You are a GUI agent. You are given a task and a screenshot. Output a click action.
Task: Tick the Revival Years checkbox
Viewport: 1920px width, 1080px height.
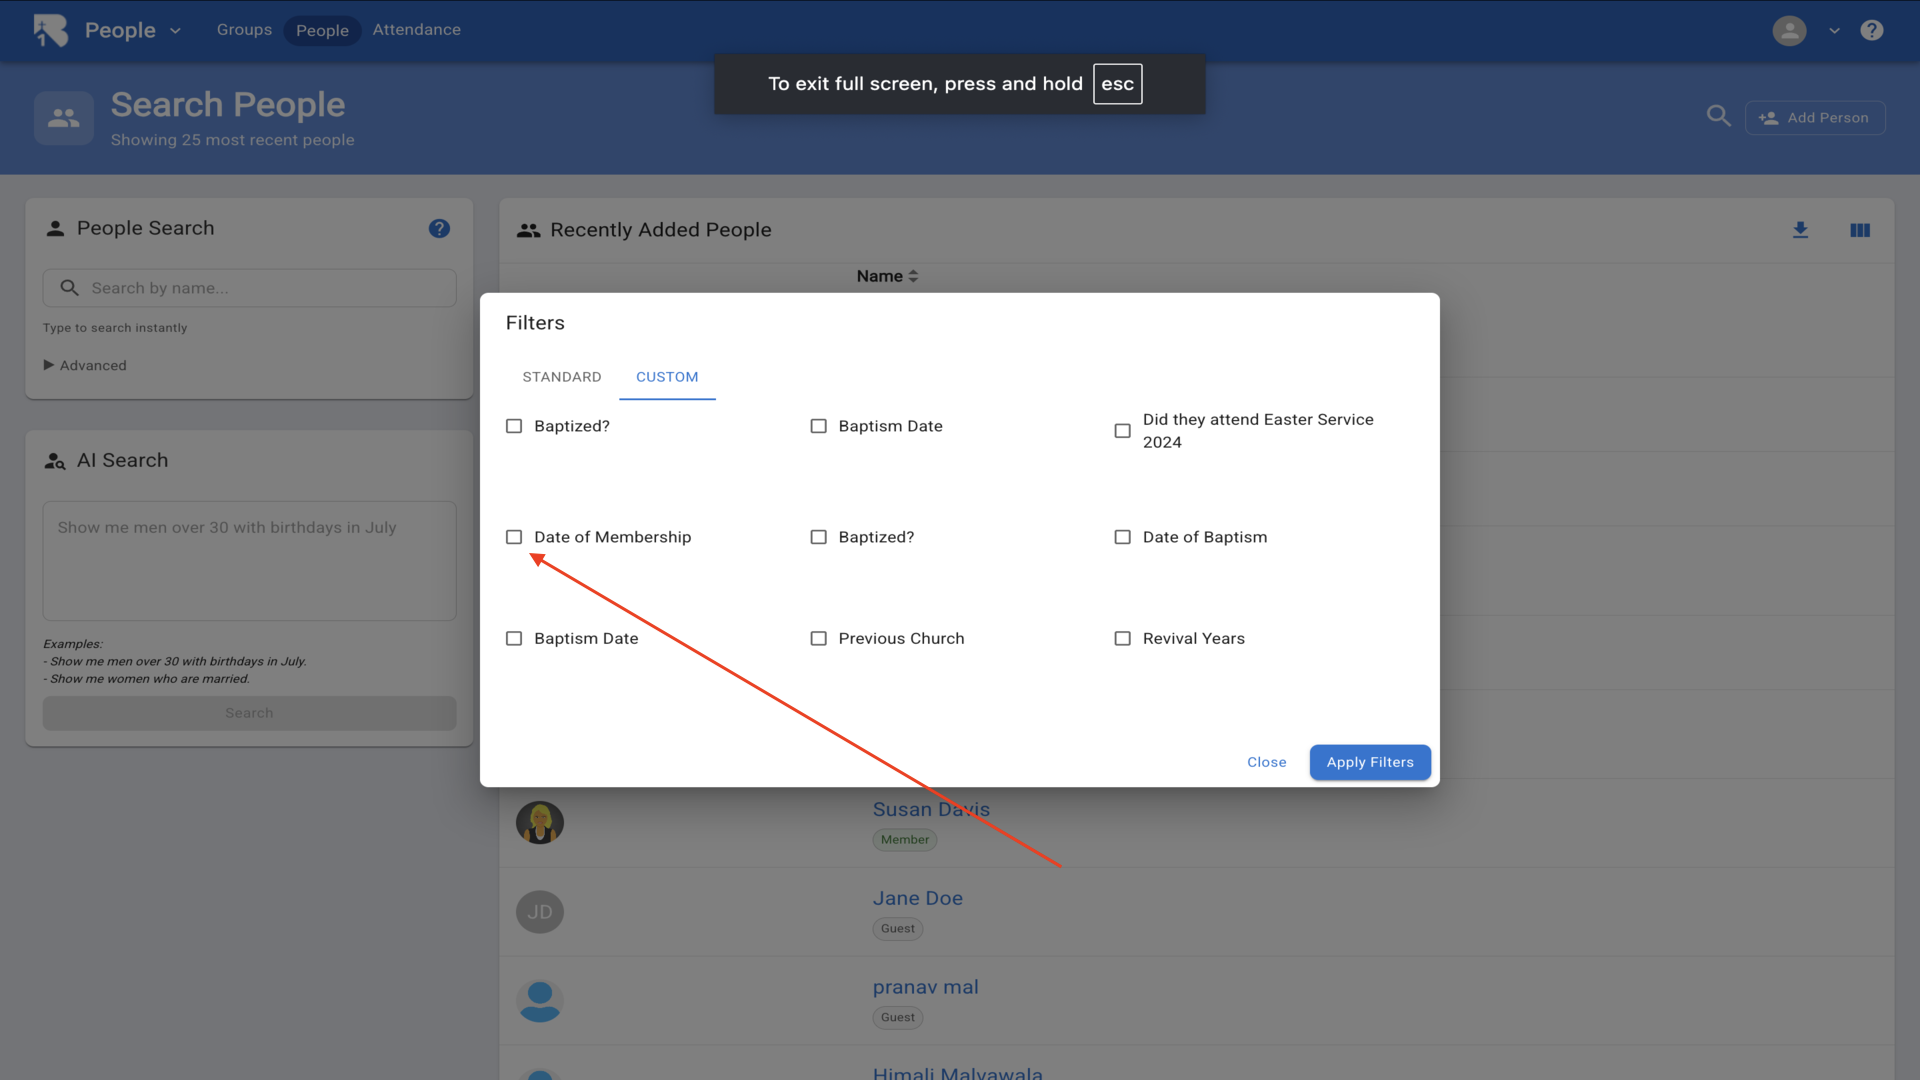1123,638
